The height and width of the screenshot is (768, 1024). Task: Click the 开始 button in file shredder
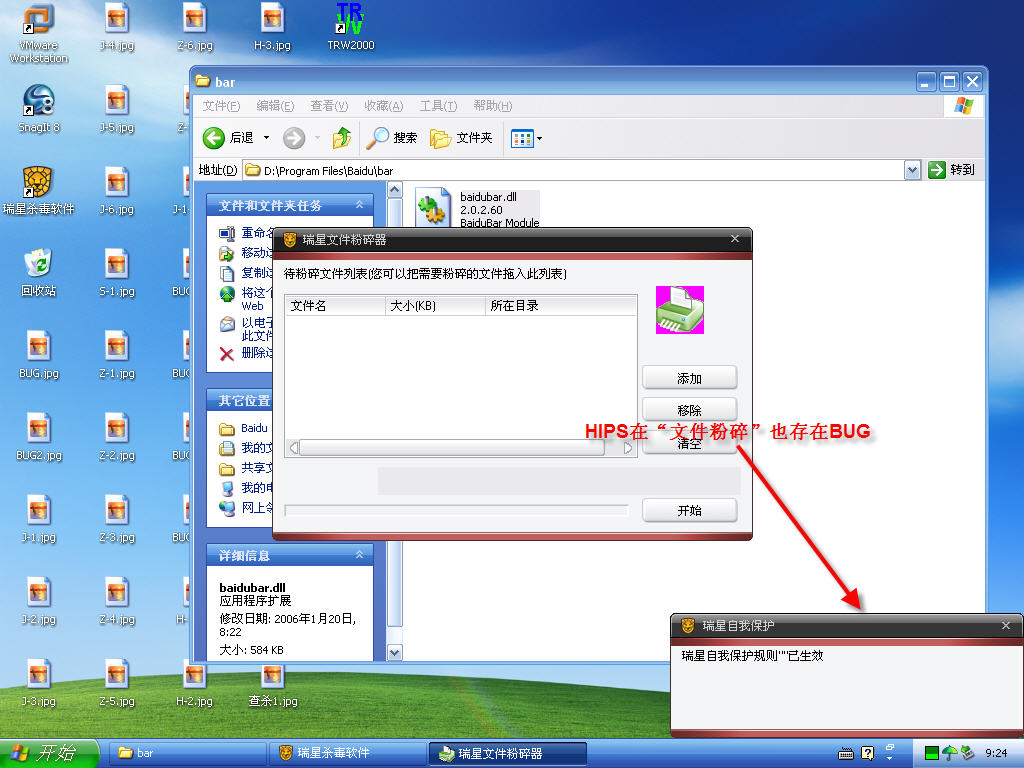(690, 510)
